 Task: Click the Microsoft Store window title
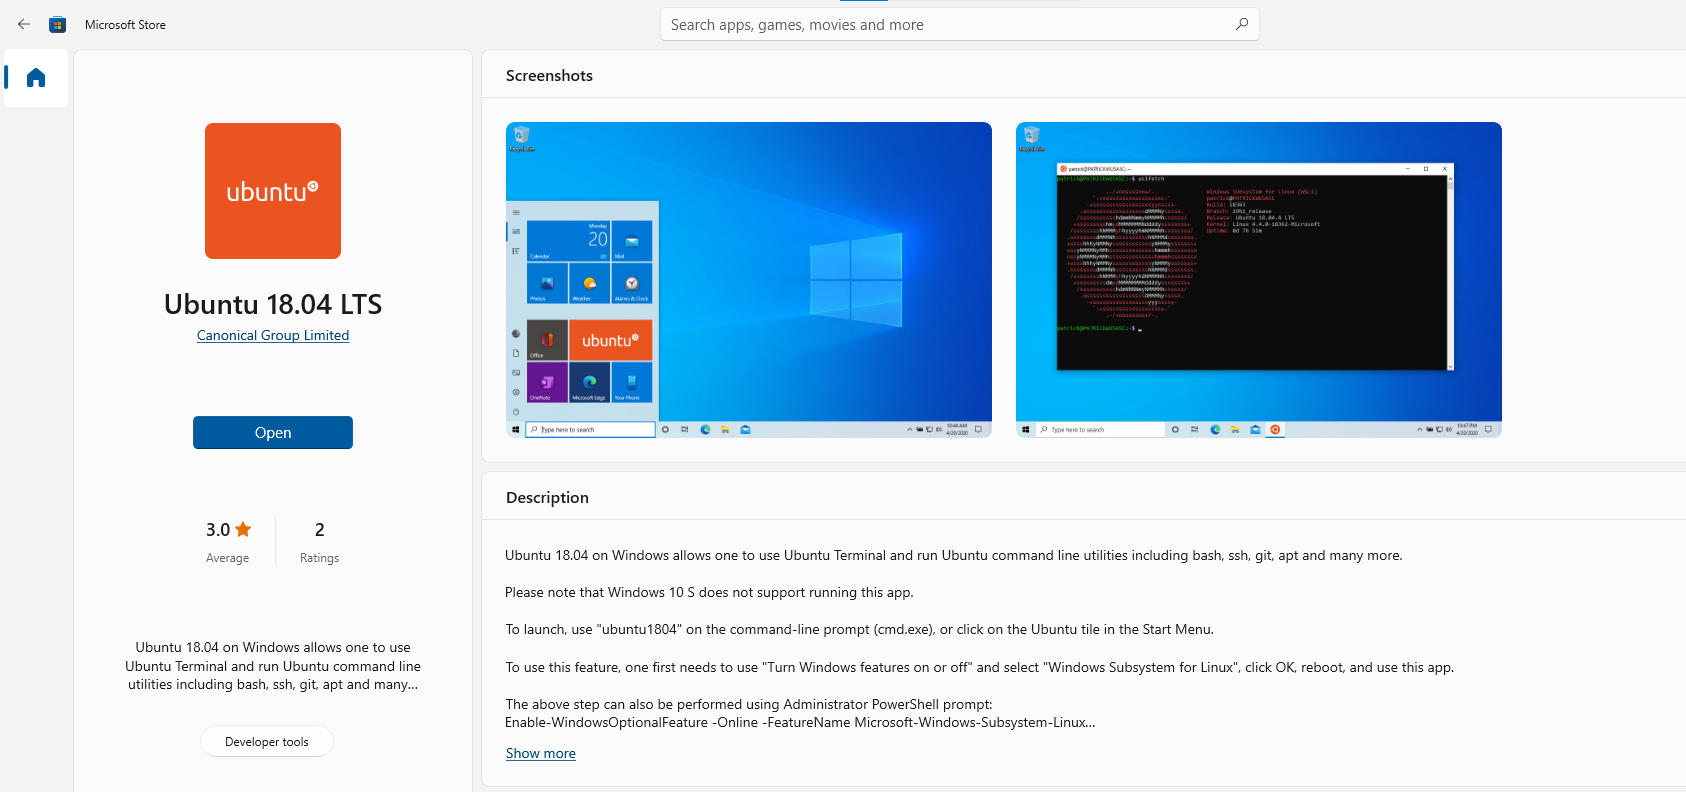pyautogui.click(x=125, y=24)
